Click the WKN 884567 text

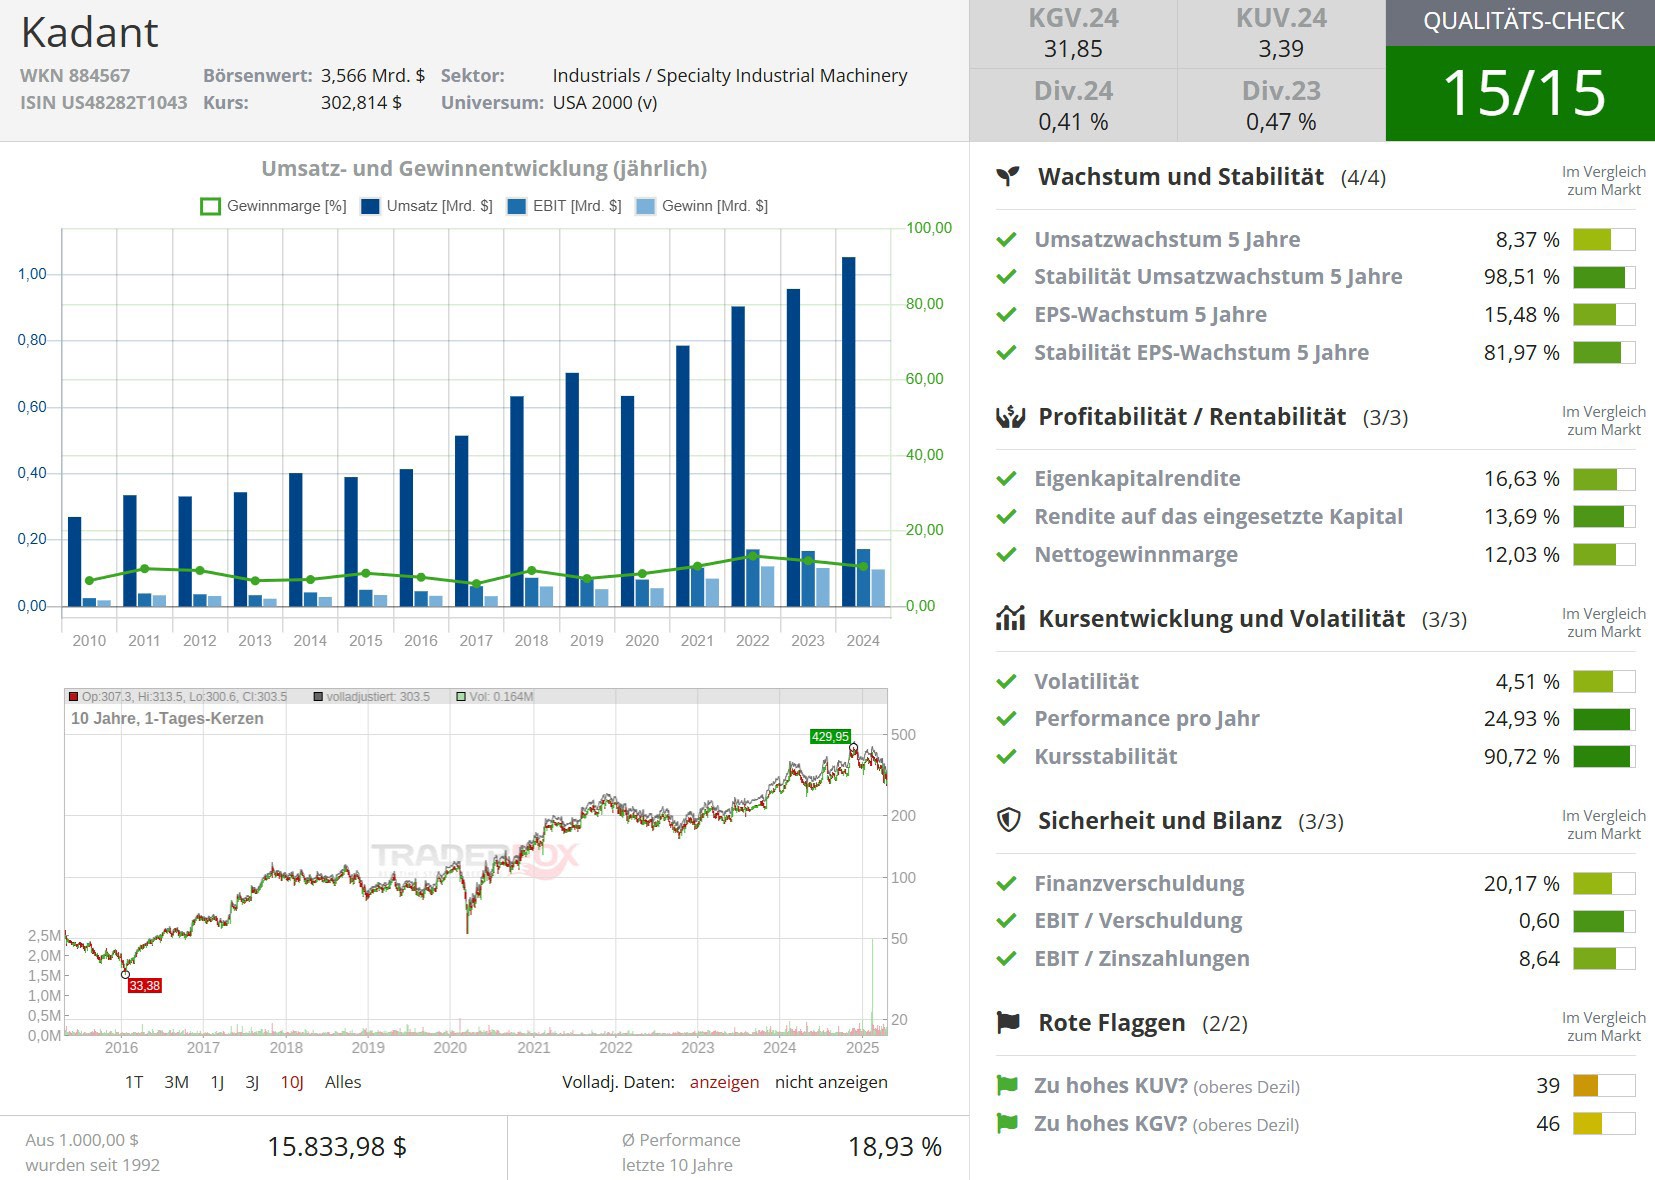point(75,76)
